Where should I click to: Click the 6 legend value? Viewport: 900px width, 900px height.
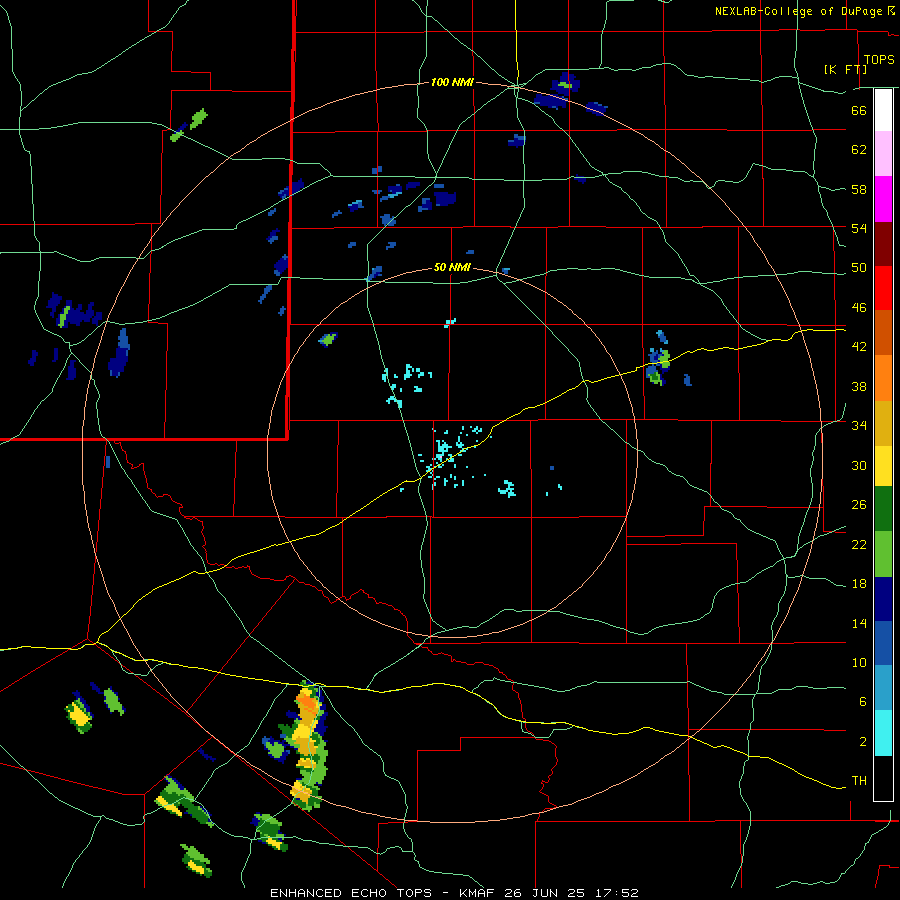[863, 702]
